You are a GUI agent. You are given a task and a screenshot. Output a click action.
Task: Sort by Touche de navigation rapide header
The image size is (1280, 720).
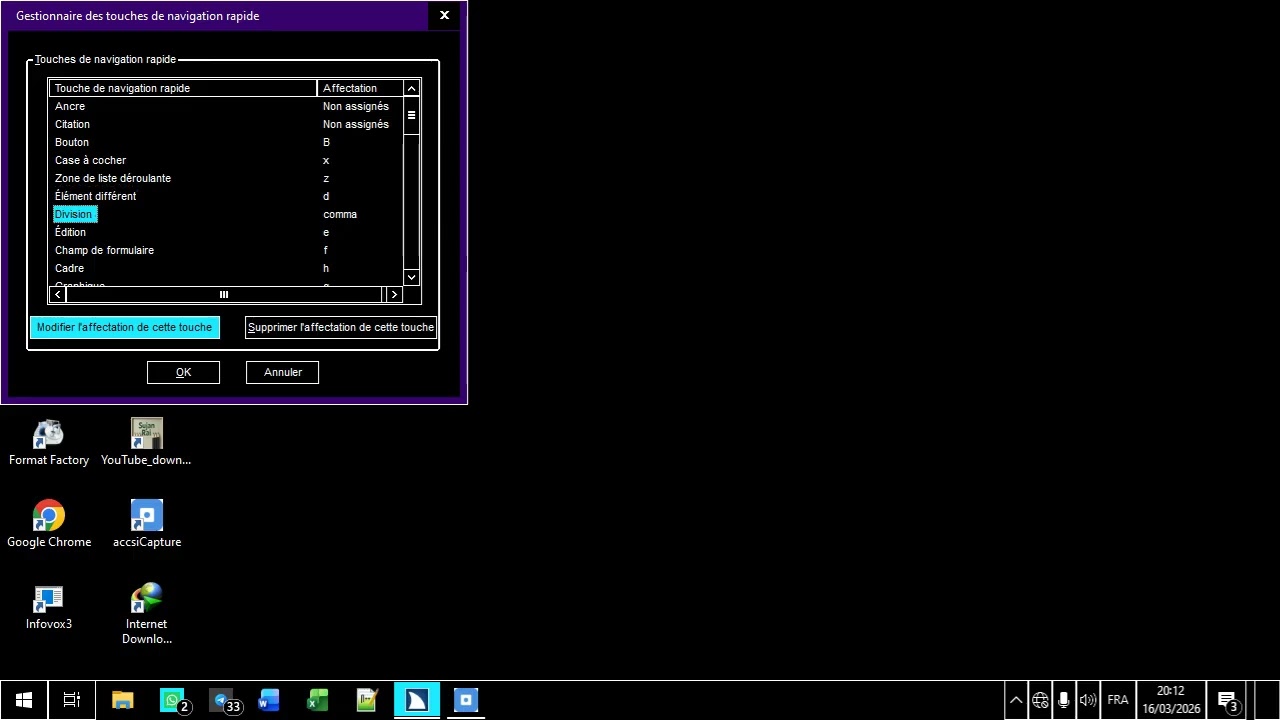(x=183, y=88)
